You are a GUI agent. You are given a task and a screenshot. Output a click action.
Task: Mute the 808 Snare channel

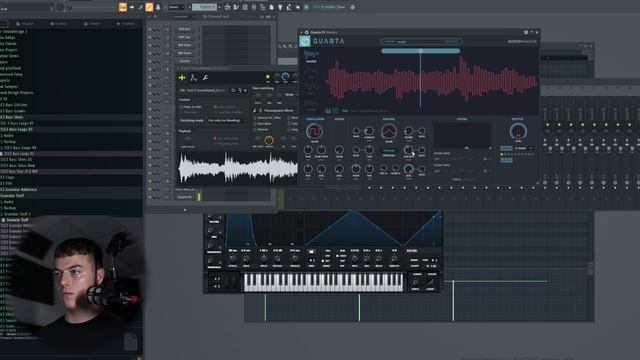150,53
